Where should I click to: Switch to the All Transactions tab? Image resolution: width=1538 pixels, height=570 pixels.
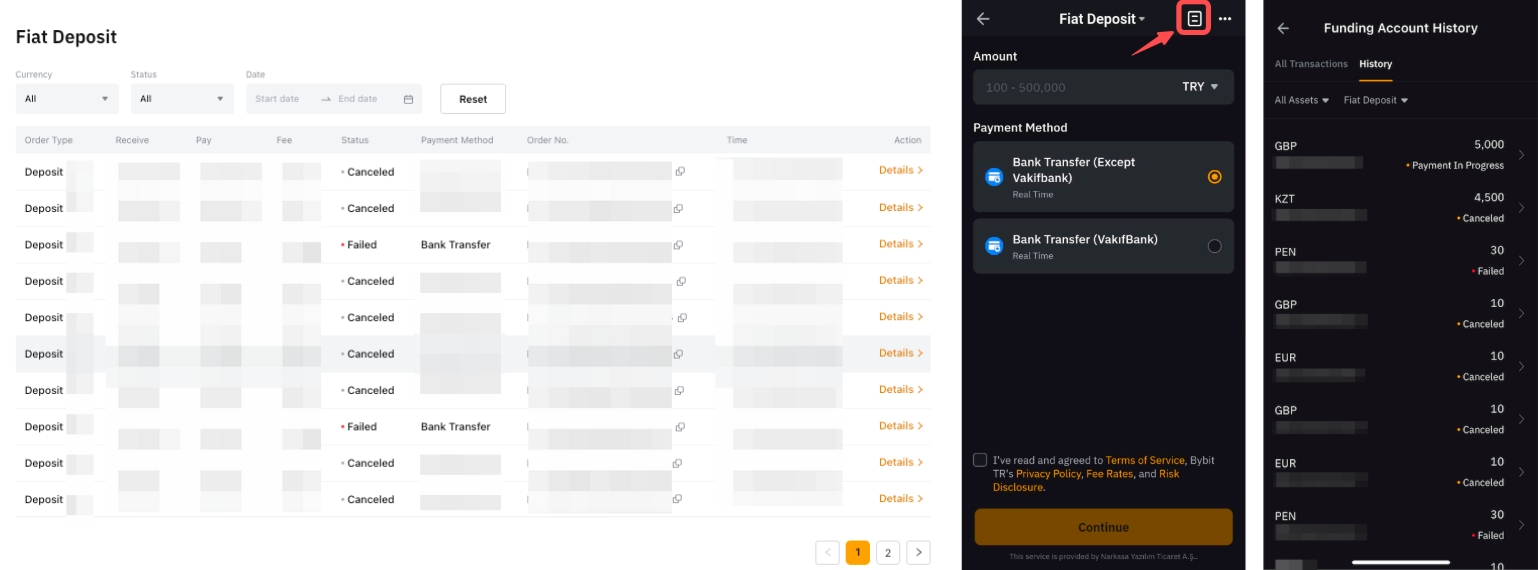pyautogui.click(x=1311, y=64)
